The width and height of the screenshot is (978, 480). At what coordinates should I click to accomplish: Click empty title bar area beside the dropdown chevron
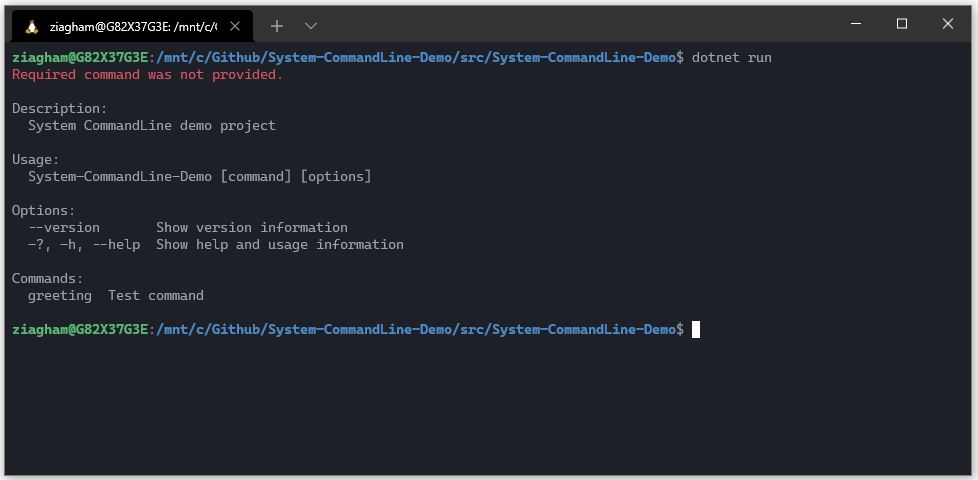tap(561, 25)
